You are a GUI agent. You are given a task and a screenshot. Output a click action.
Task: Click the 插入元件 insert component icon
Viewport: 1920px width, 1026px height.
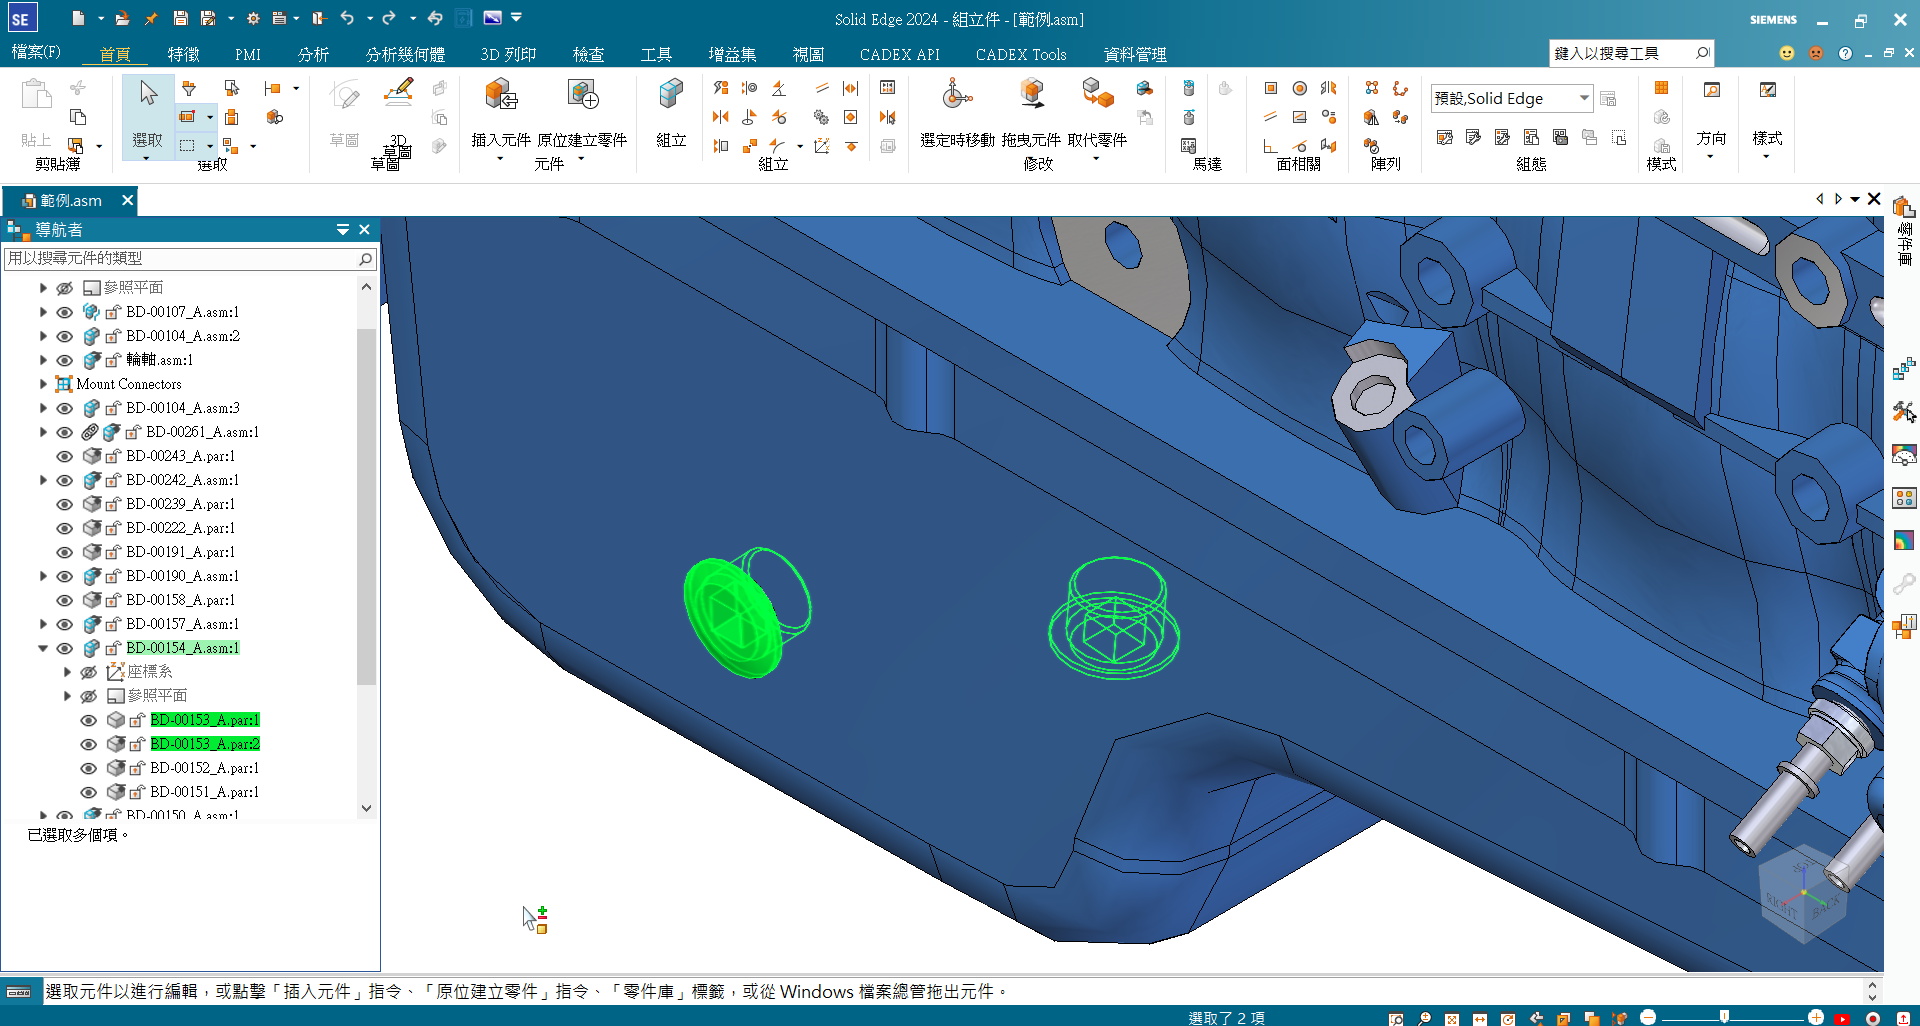click(x=501, y=96)
